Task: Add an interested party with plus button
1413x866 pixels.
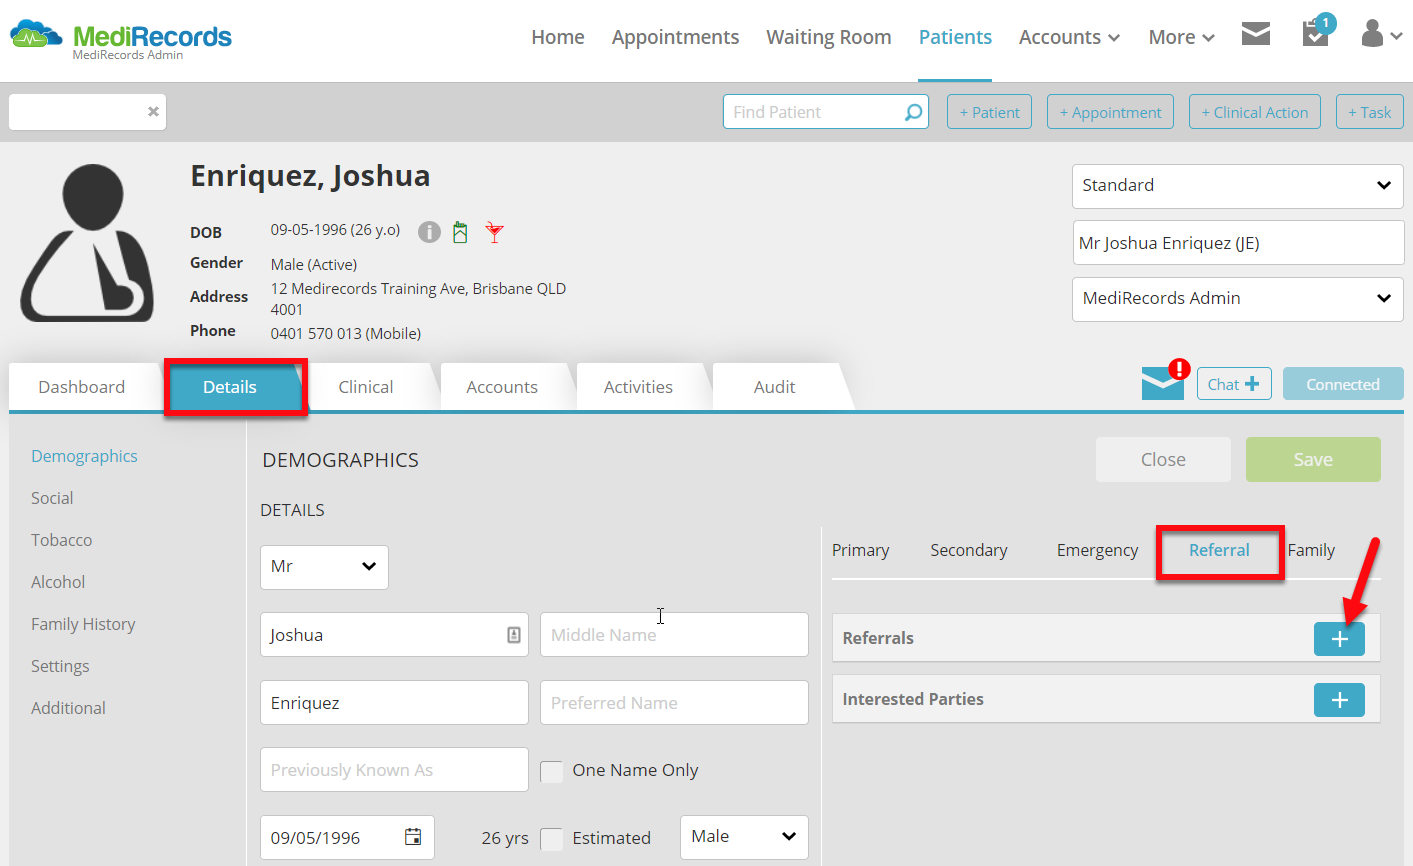Action: pyautogui.click(x=1339, y=700)
